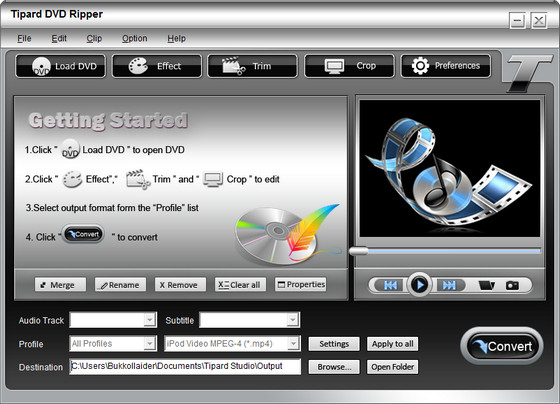Image resolution: width=560 pixels, height=404 pixels.
Task: Click the Merge button
Action: point(60,285)
